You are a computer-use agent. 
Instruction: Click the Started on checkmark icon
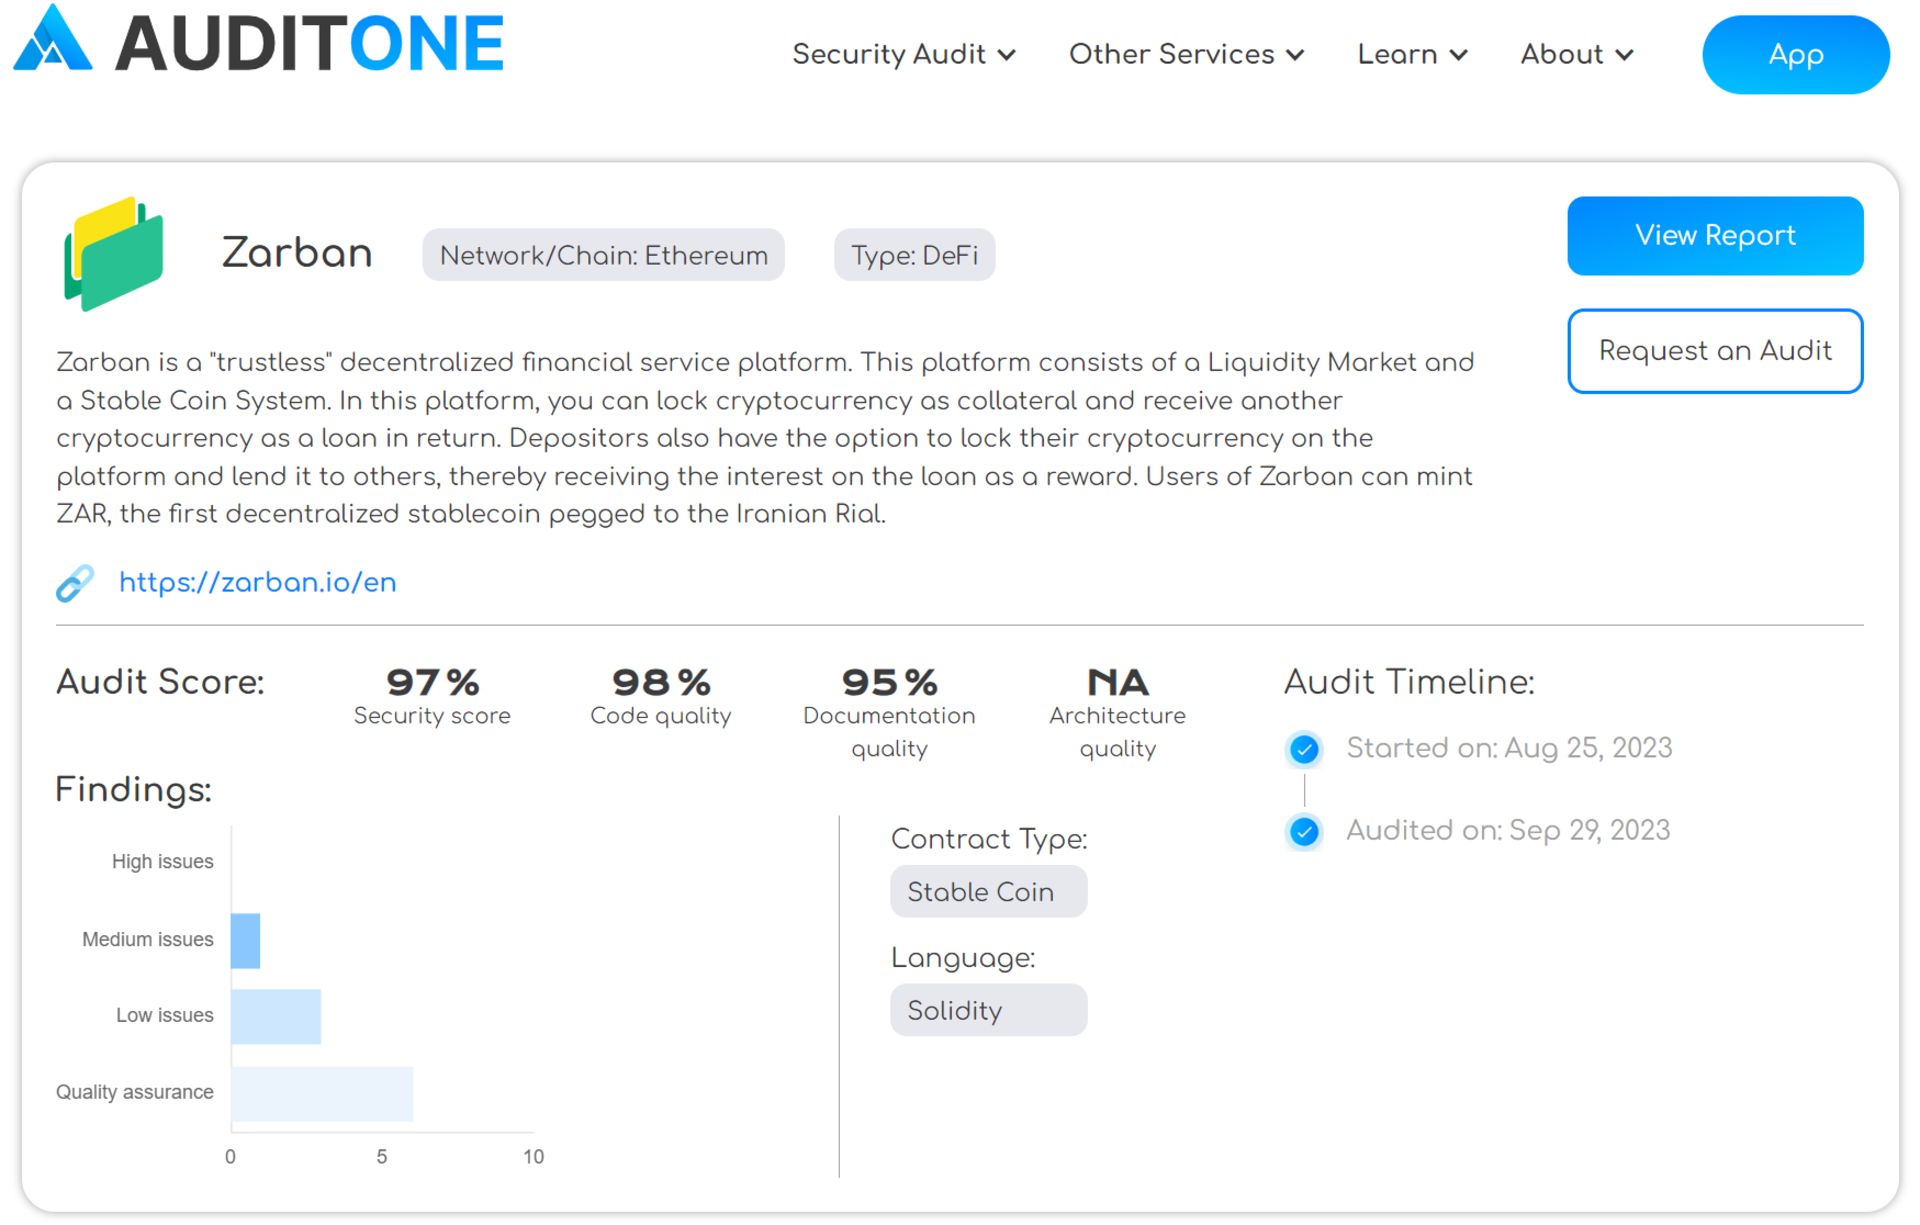[1304, 749]
